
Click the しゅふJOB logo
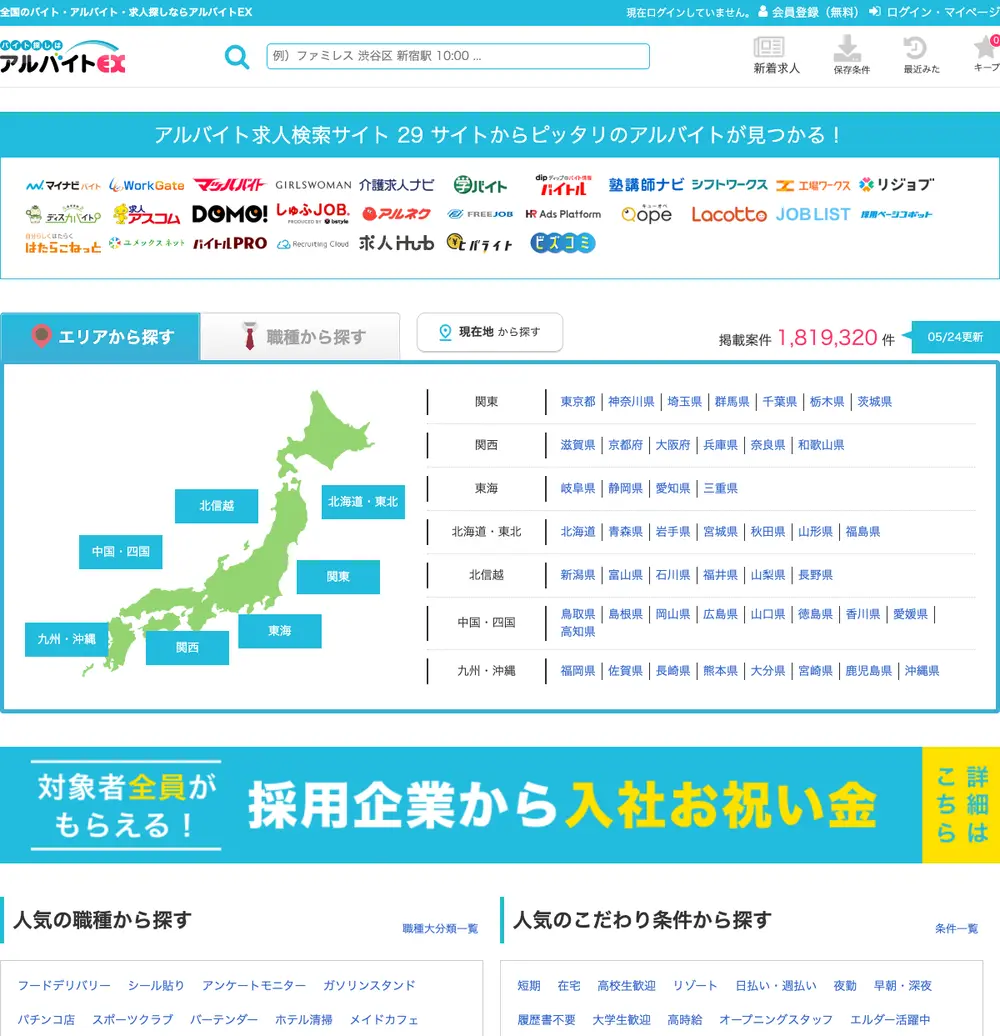pyautogui.click(x=312, y=213)
